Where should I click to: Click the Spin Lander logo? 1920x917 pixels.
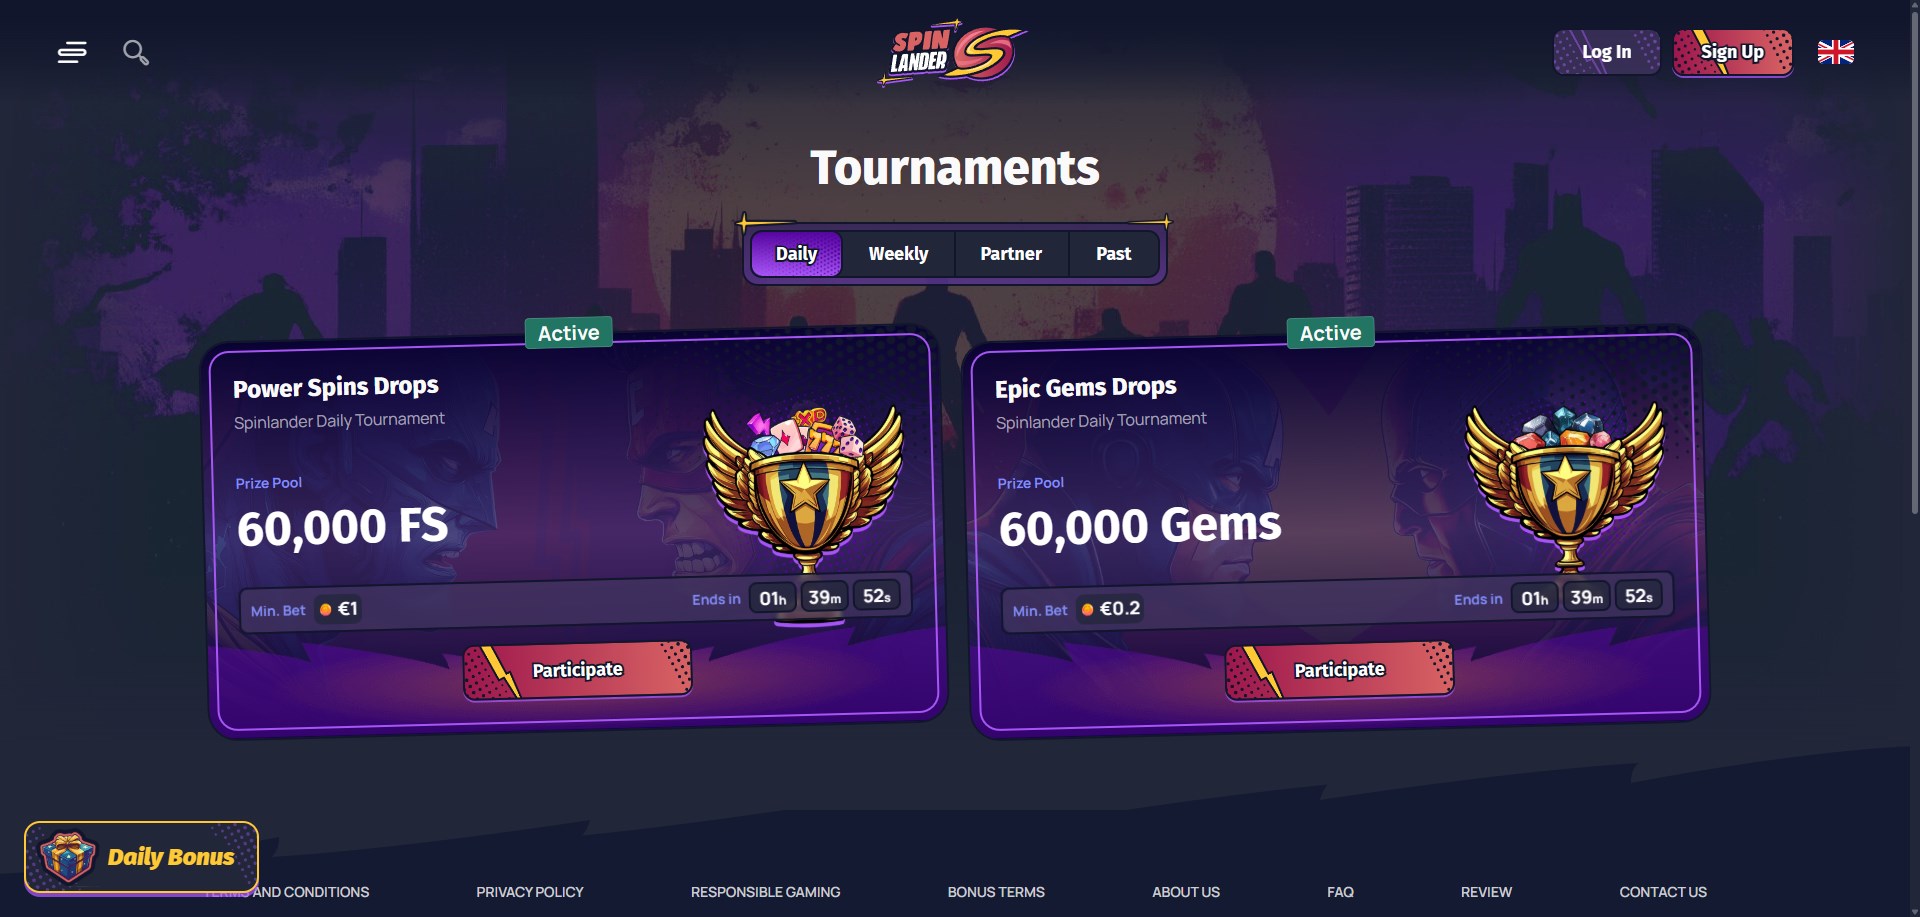(x=953, y=52)
